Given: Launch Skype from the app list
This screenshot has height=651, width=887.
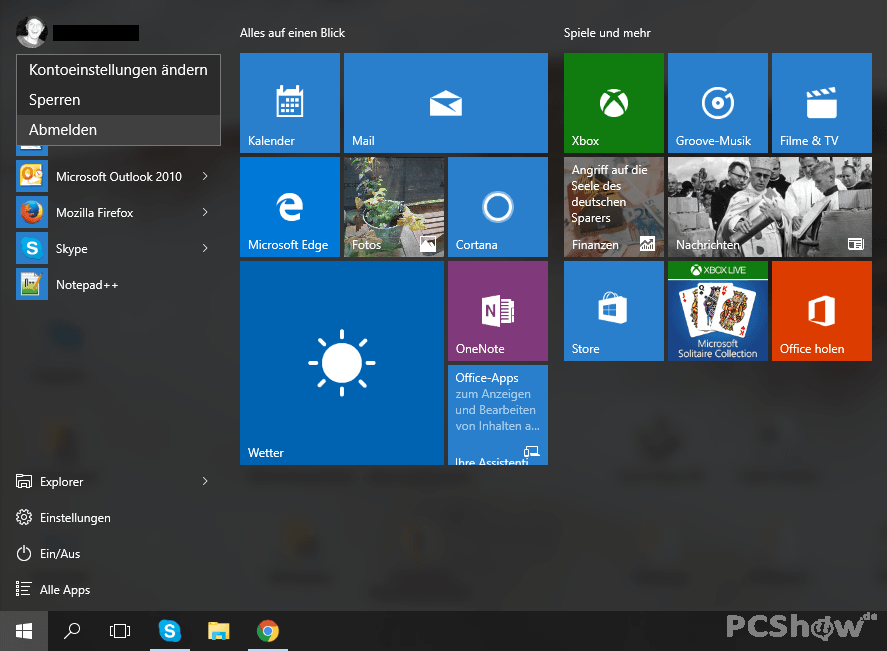Looking at the screenshot, I should click(113, 249).
